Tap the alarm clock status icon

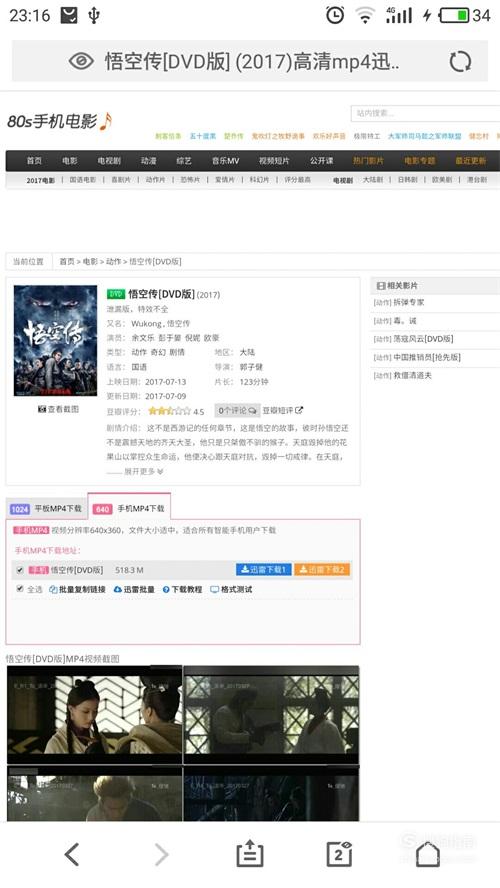(335, 15)
